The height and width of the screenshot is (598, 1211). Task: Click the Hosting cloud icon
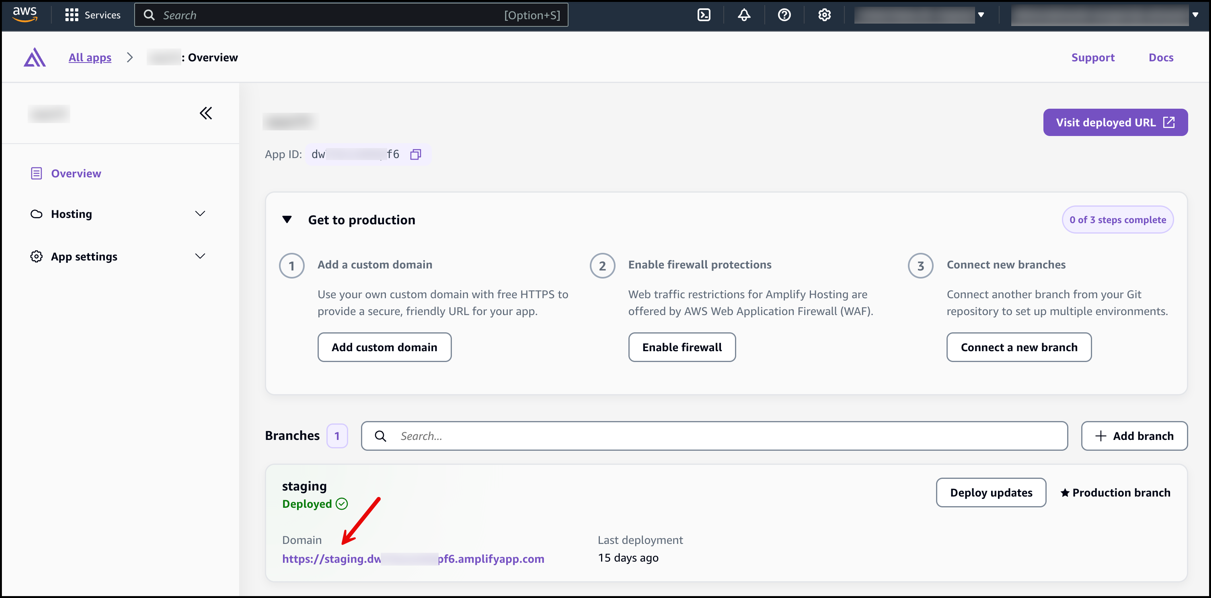36,214
